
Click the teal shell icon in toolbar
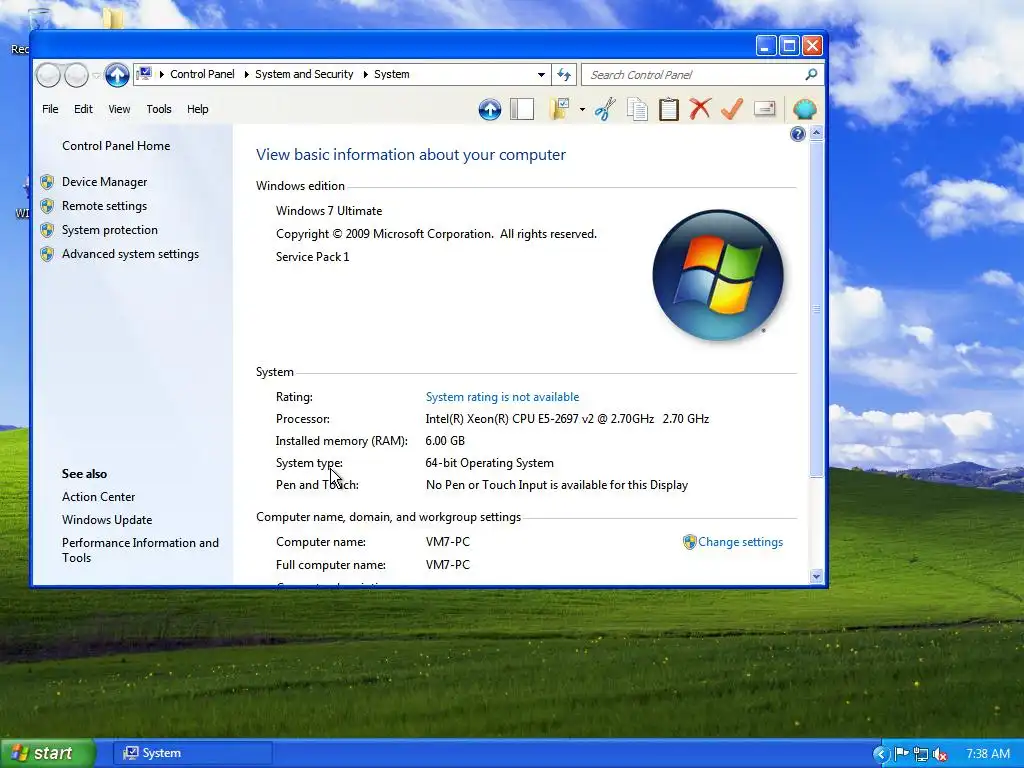pos(805,108)
